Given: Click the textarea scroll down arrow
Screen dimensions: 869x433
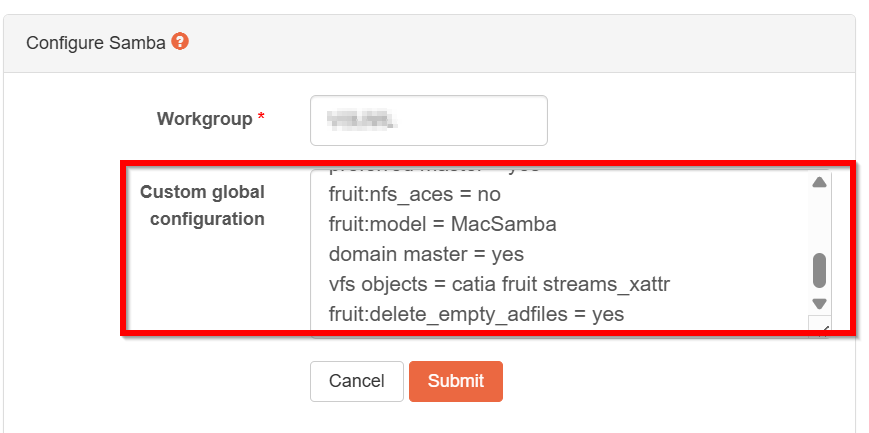Looking at the screenshot, I should point(819,303).
